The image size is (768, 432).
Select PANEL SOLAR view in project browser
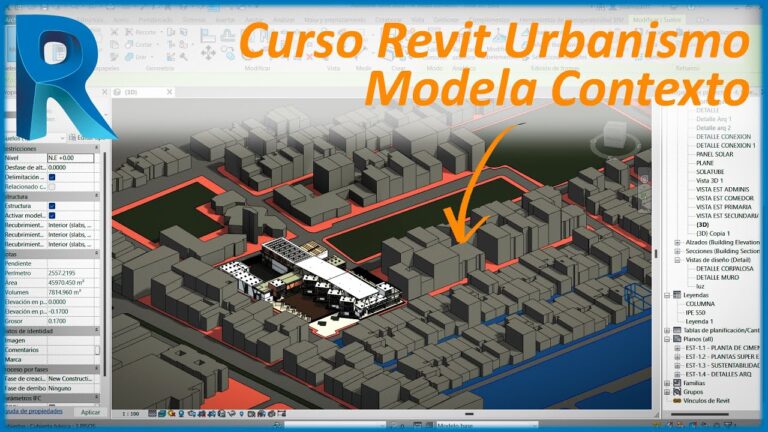(x=715, y=154)
